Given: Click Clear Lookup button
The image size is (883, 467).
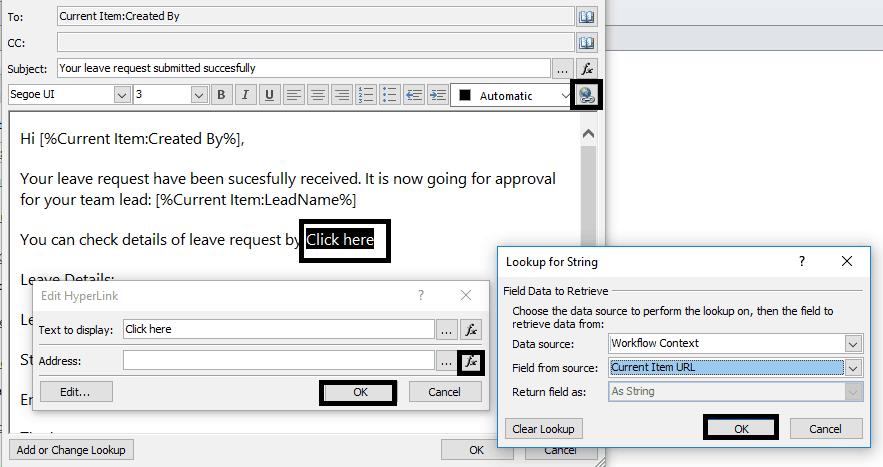Looking at the screenshot, I should click(543, 429).
